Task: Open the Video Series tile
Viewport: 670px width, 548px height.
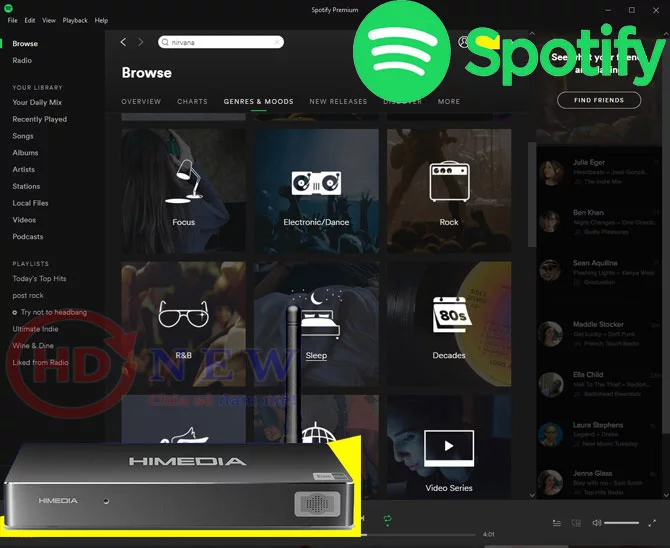Action: coord(449,456)
